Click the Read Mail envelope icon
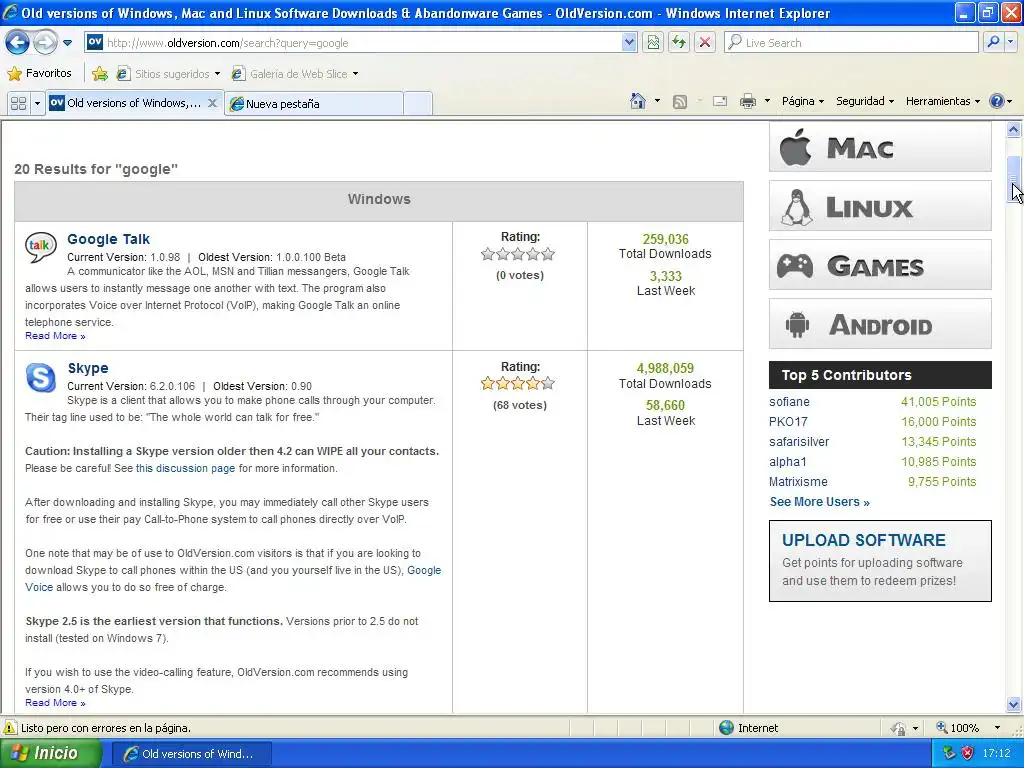Screen dimensions: 1024x768 [720, 101]
